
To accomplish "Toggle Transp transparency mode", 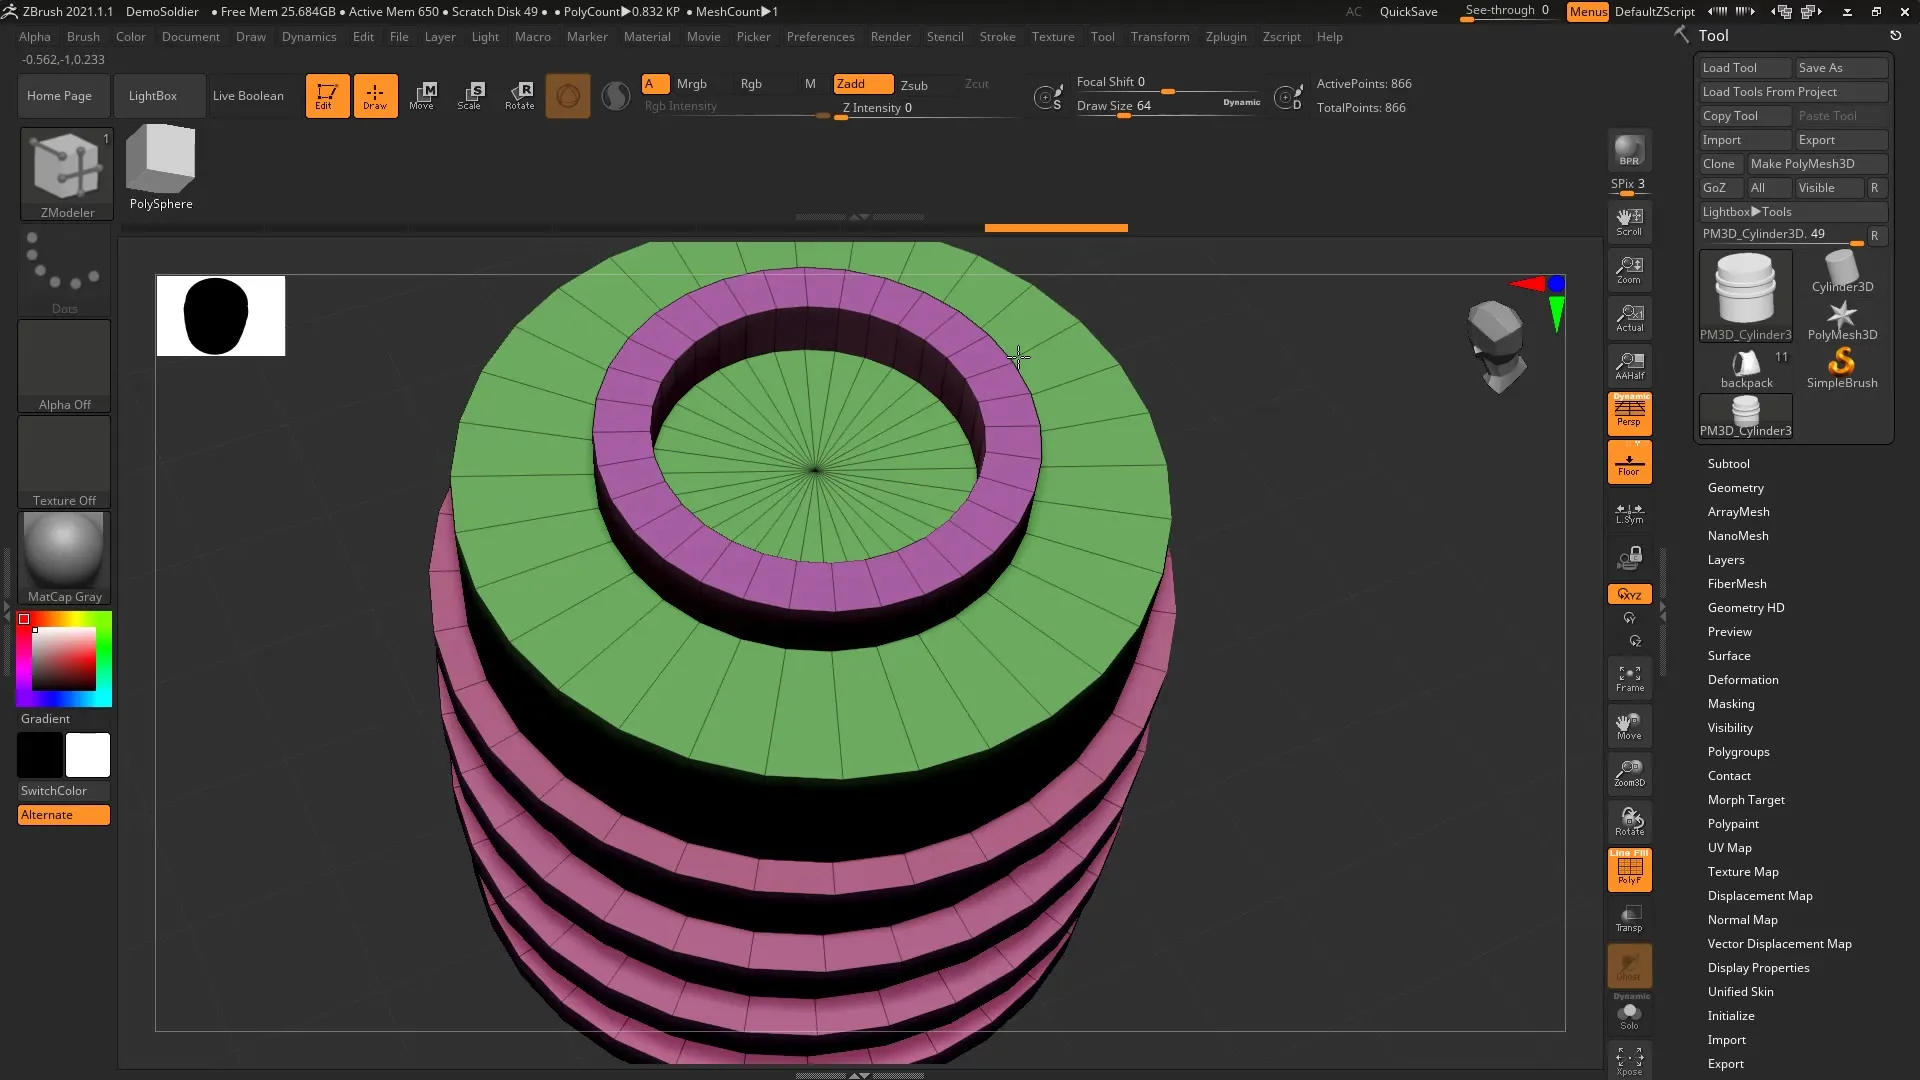I will pos(1629,918).
